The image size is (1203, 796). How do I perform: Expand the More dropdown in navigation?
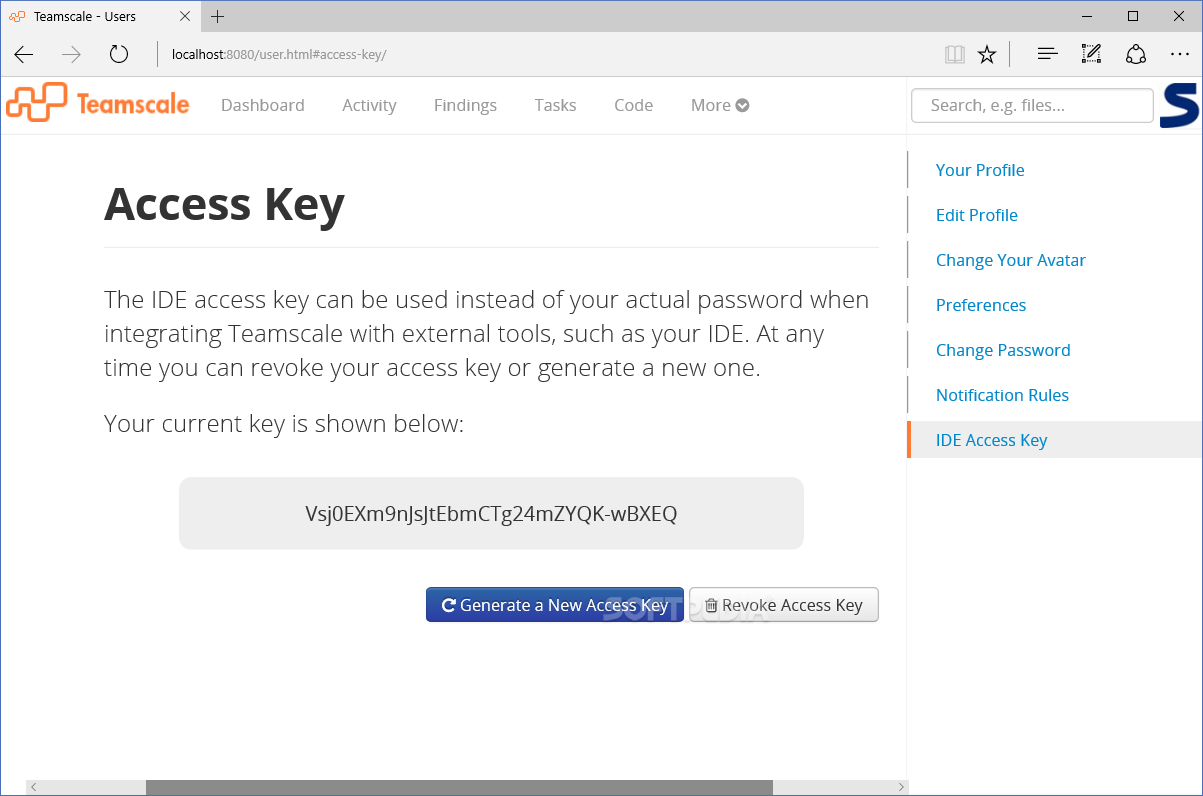point(720,105)
